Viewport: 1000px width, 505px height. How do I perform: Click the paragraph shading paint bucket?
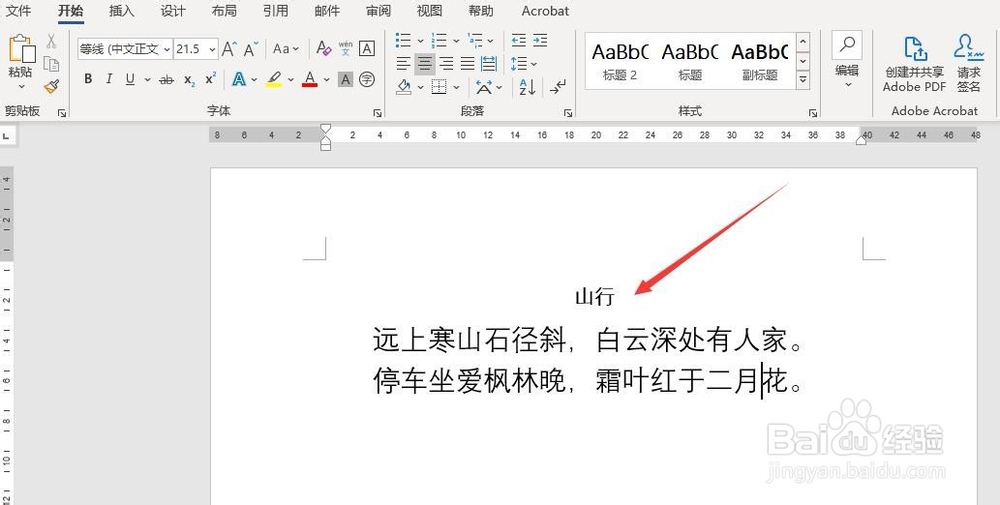tap(403, 87)
